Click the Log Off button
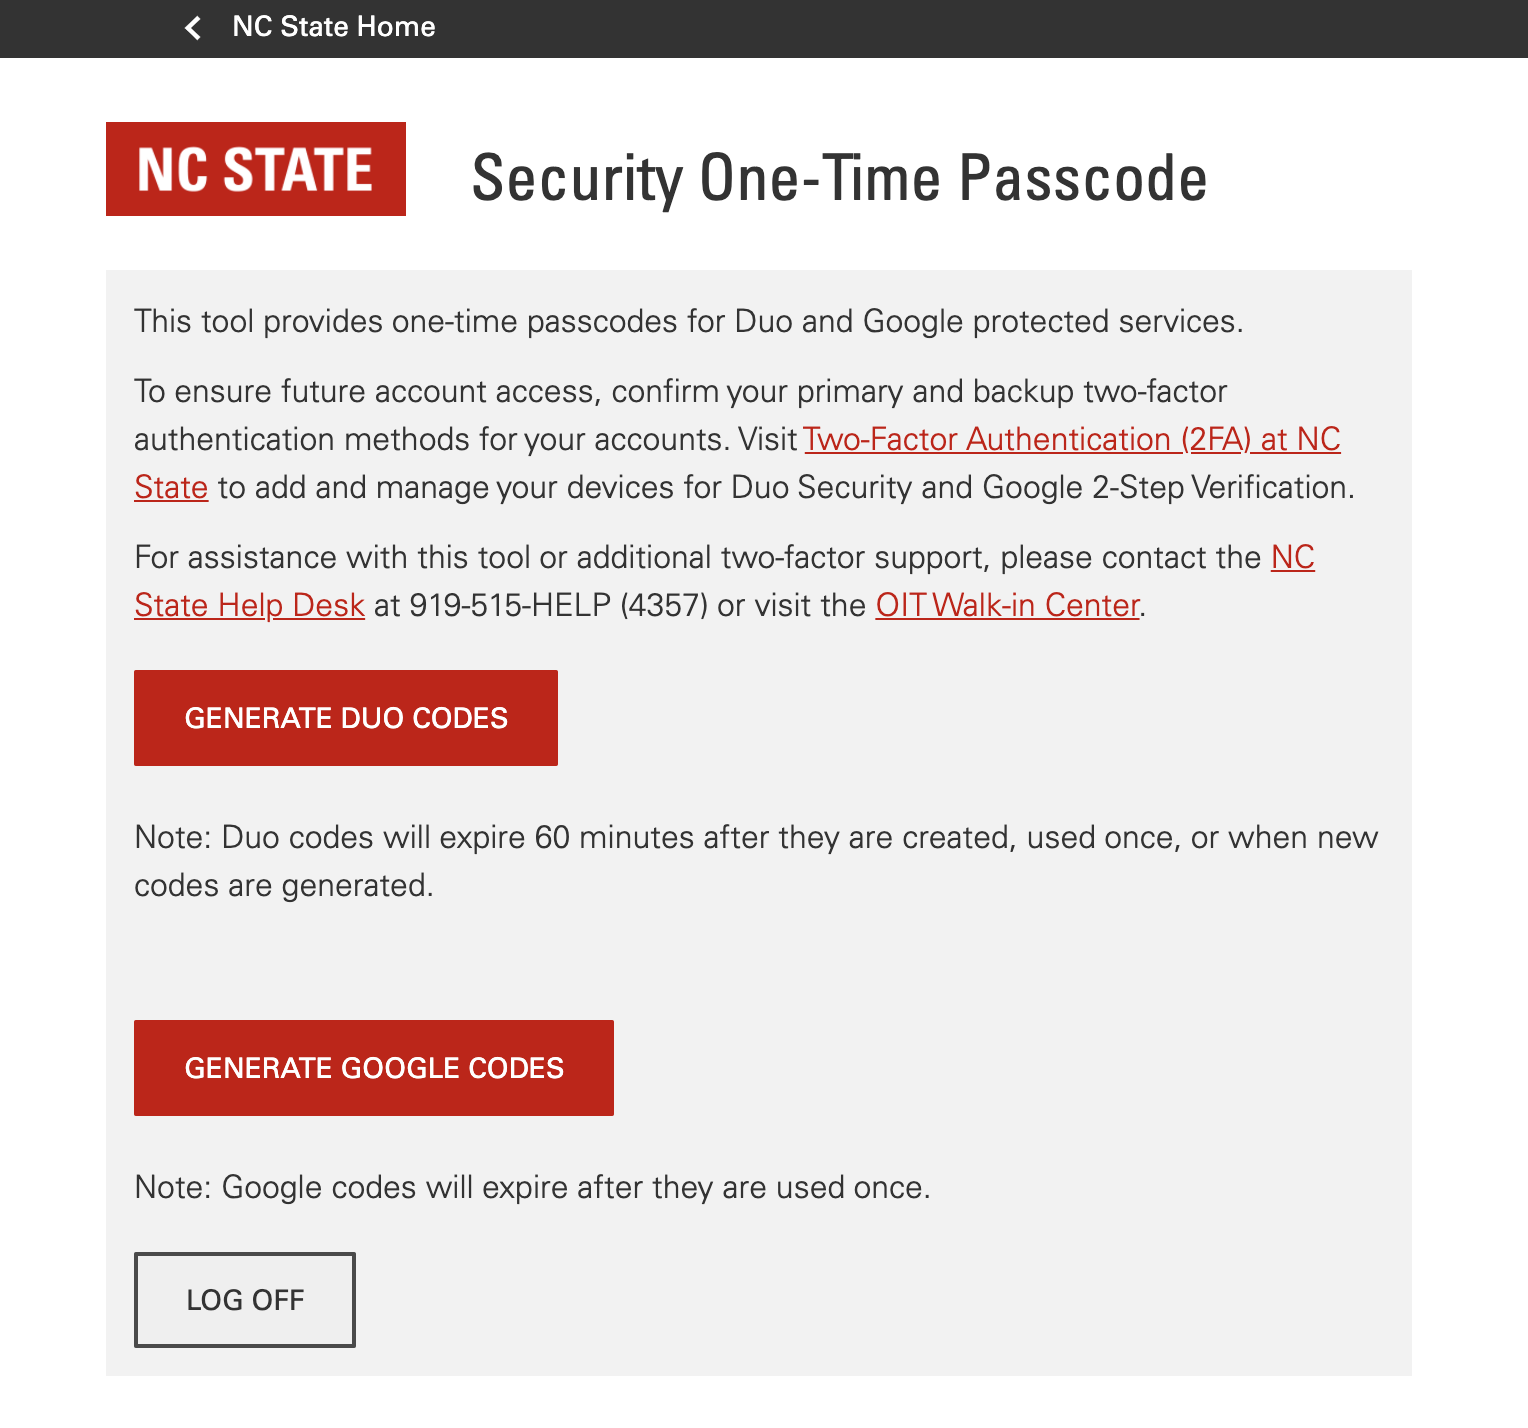Viewport: 1528px width, 1428px height. 245,1299
